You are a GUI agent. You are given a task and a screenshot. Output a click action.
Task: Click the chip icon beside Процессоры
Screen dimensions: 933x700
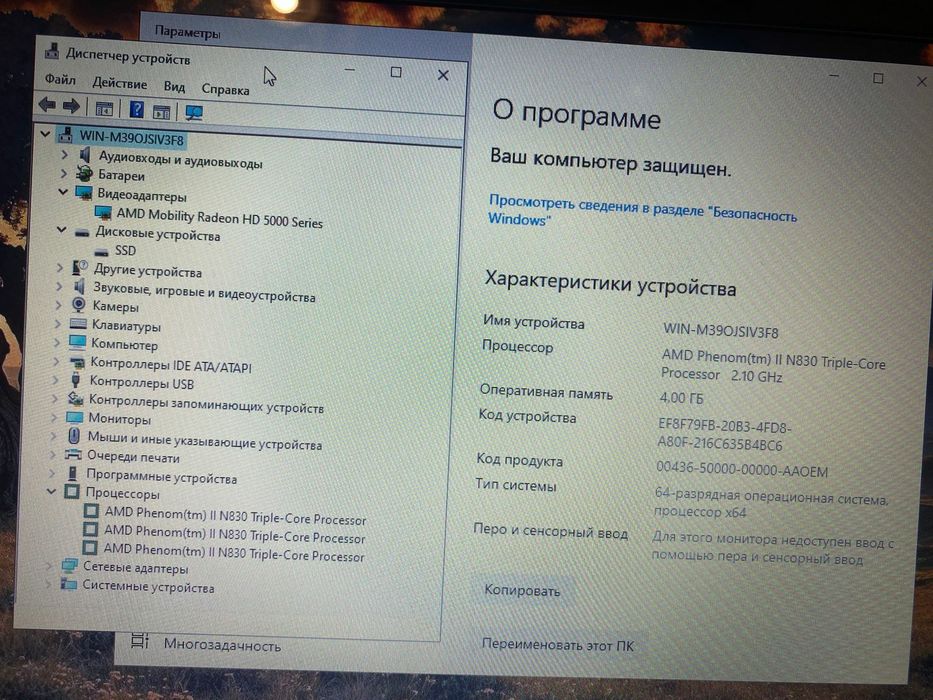point(71,492)
